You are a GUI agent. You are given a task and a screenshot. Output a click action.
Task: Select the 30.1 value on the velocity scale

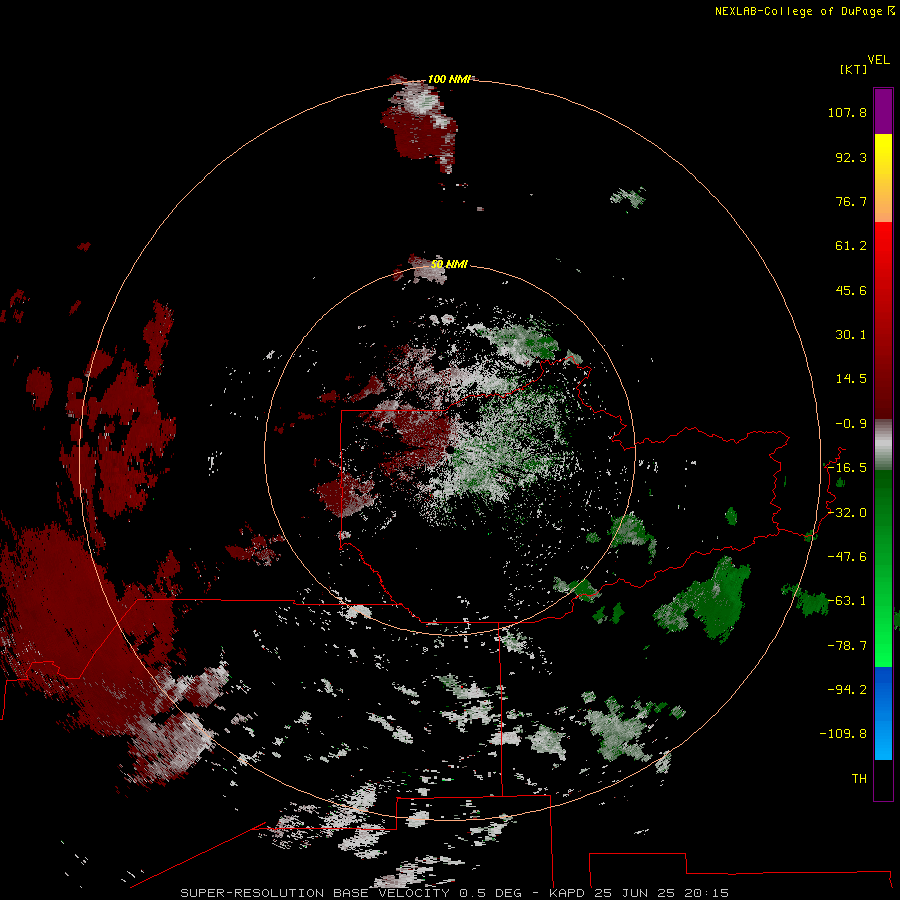point(851,335)
